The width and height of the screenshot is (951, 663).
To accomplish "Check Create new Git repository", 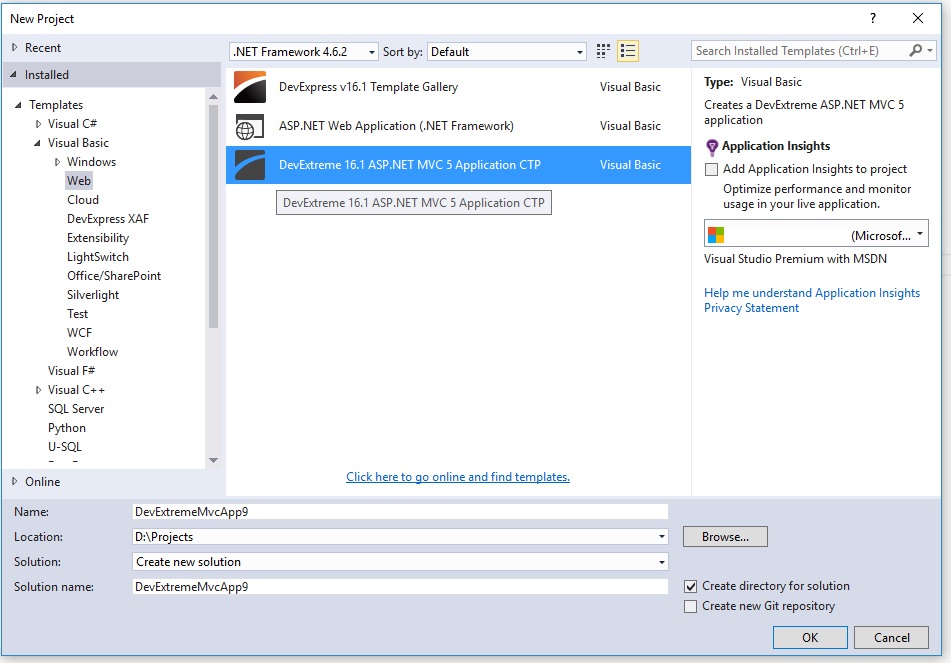I will coord(690,607).
